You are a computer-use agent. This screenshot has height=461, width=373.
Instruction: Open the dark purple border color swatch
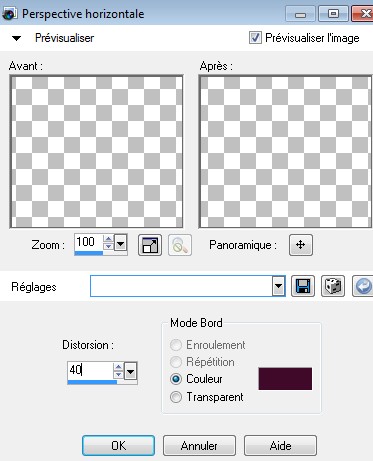pyautogui.click(x=285, y=379)
